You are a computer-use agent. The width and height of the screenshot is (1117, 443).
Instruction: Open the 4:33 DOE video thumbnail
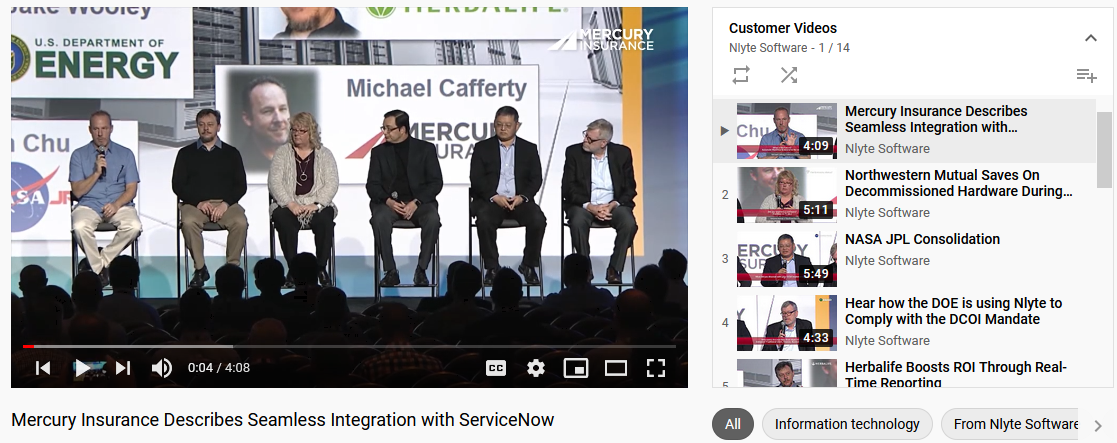click(x=786, y=323)
